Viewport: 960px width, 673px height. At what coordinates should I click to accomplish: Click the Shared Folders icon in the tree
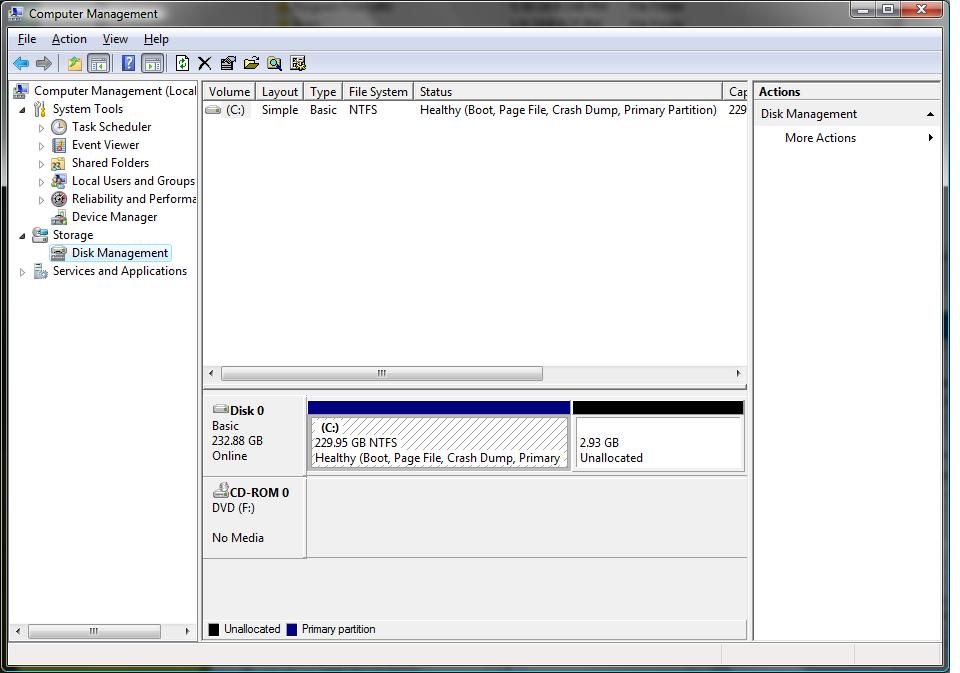click(x=59, y=163)
